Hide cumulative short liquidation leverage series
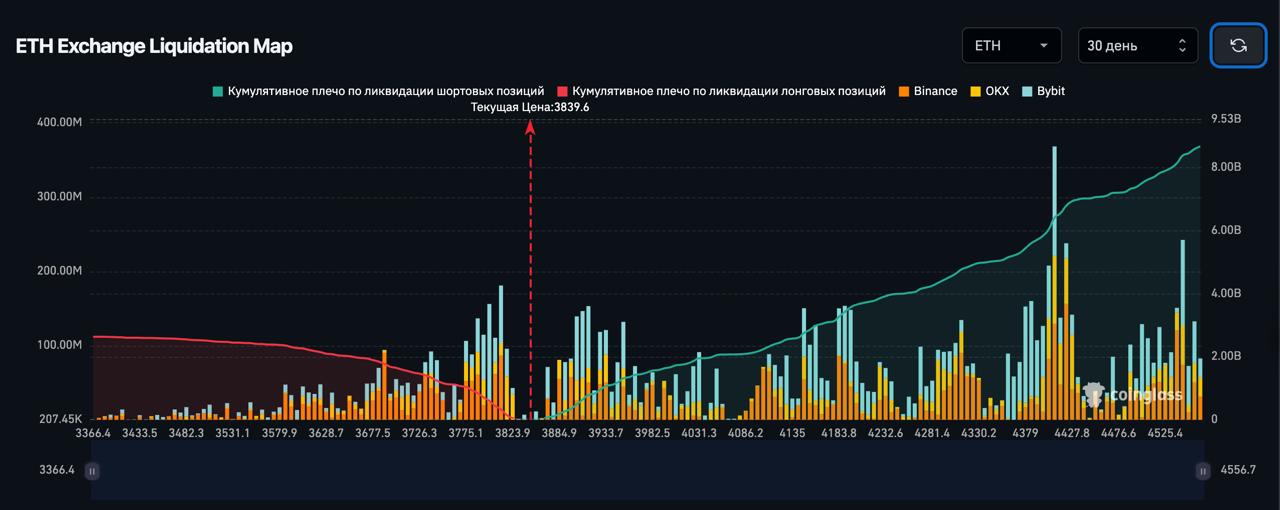 click(x=378, y=91)
